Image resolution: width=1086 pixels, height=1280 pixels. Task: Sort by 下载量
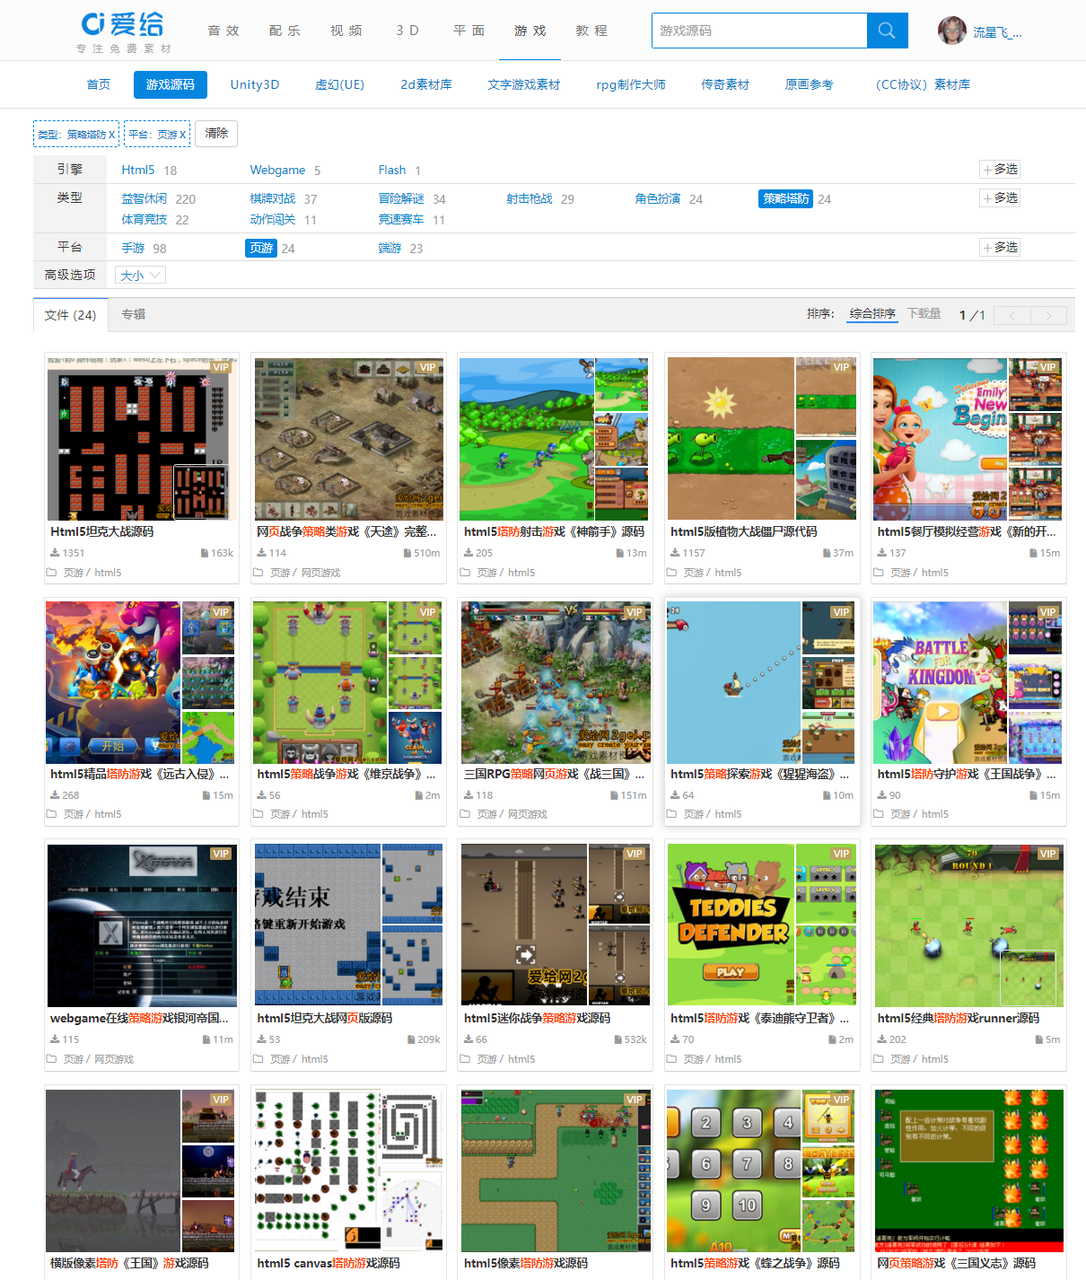pos(924,314)
